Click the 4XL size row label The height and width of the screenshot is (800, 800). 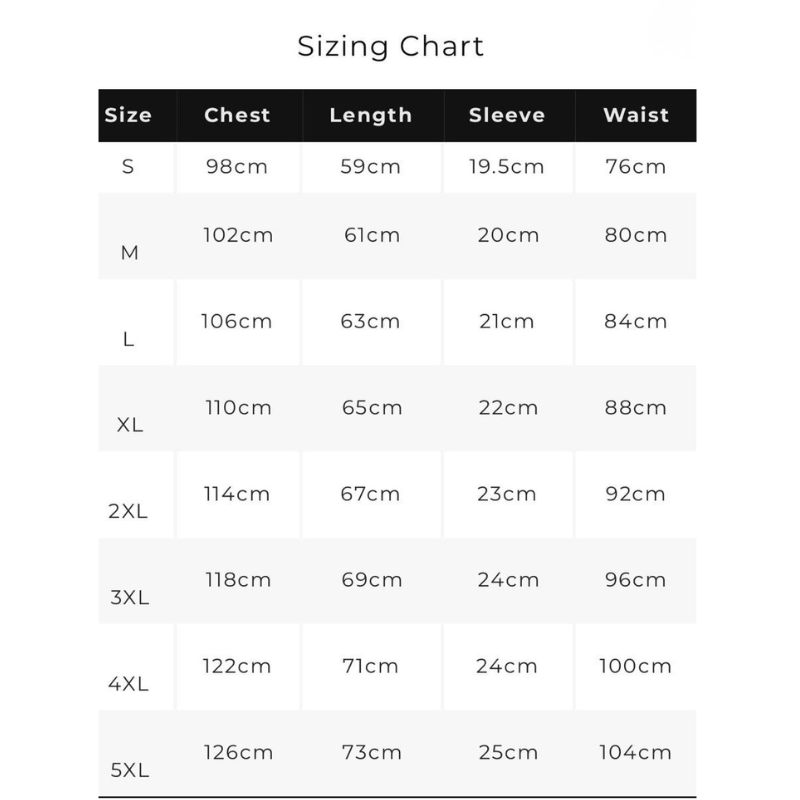point(129,684)
